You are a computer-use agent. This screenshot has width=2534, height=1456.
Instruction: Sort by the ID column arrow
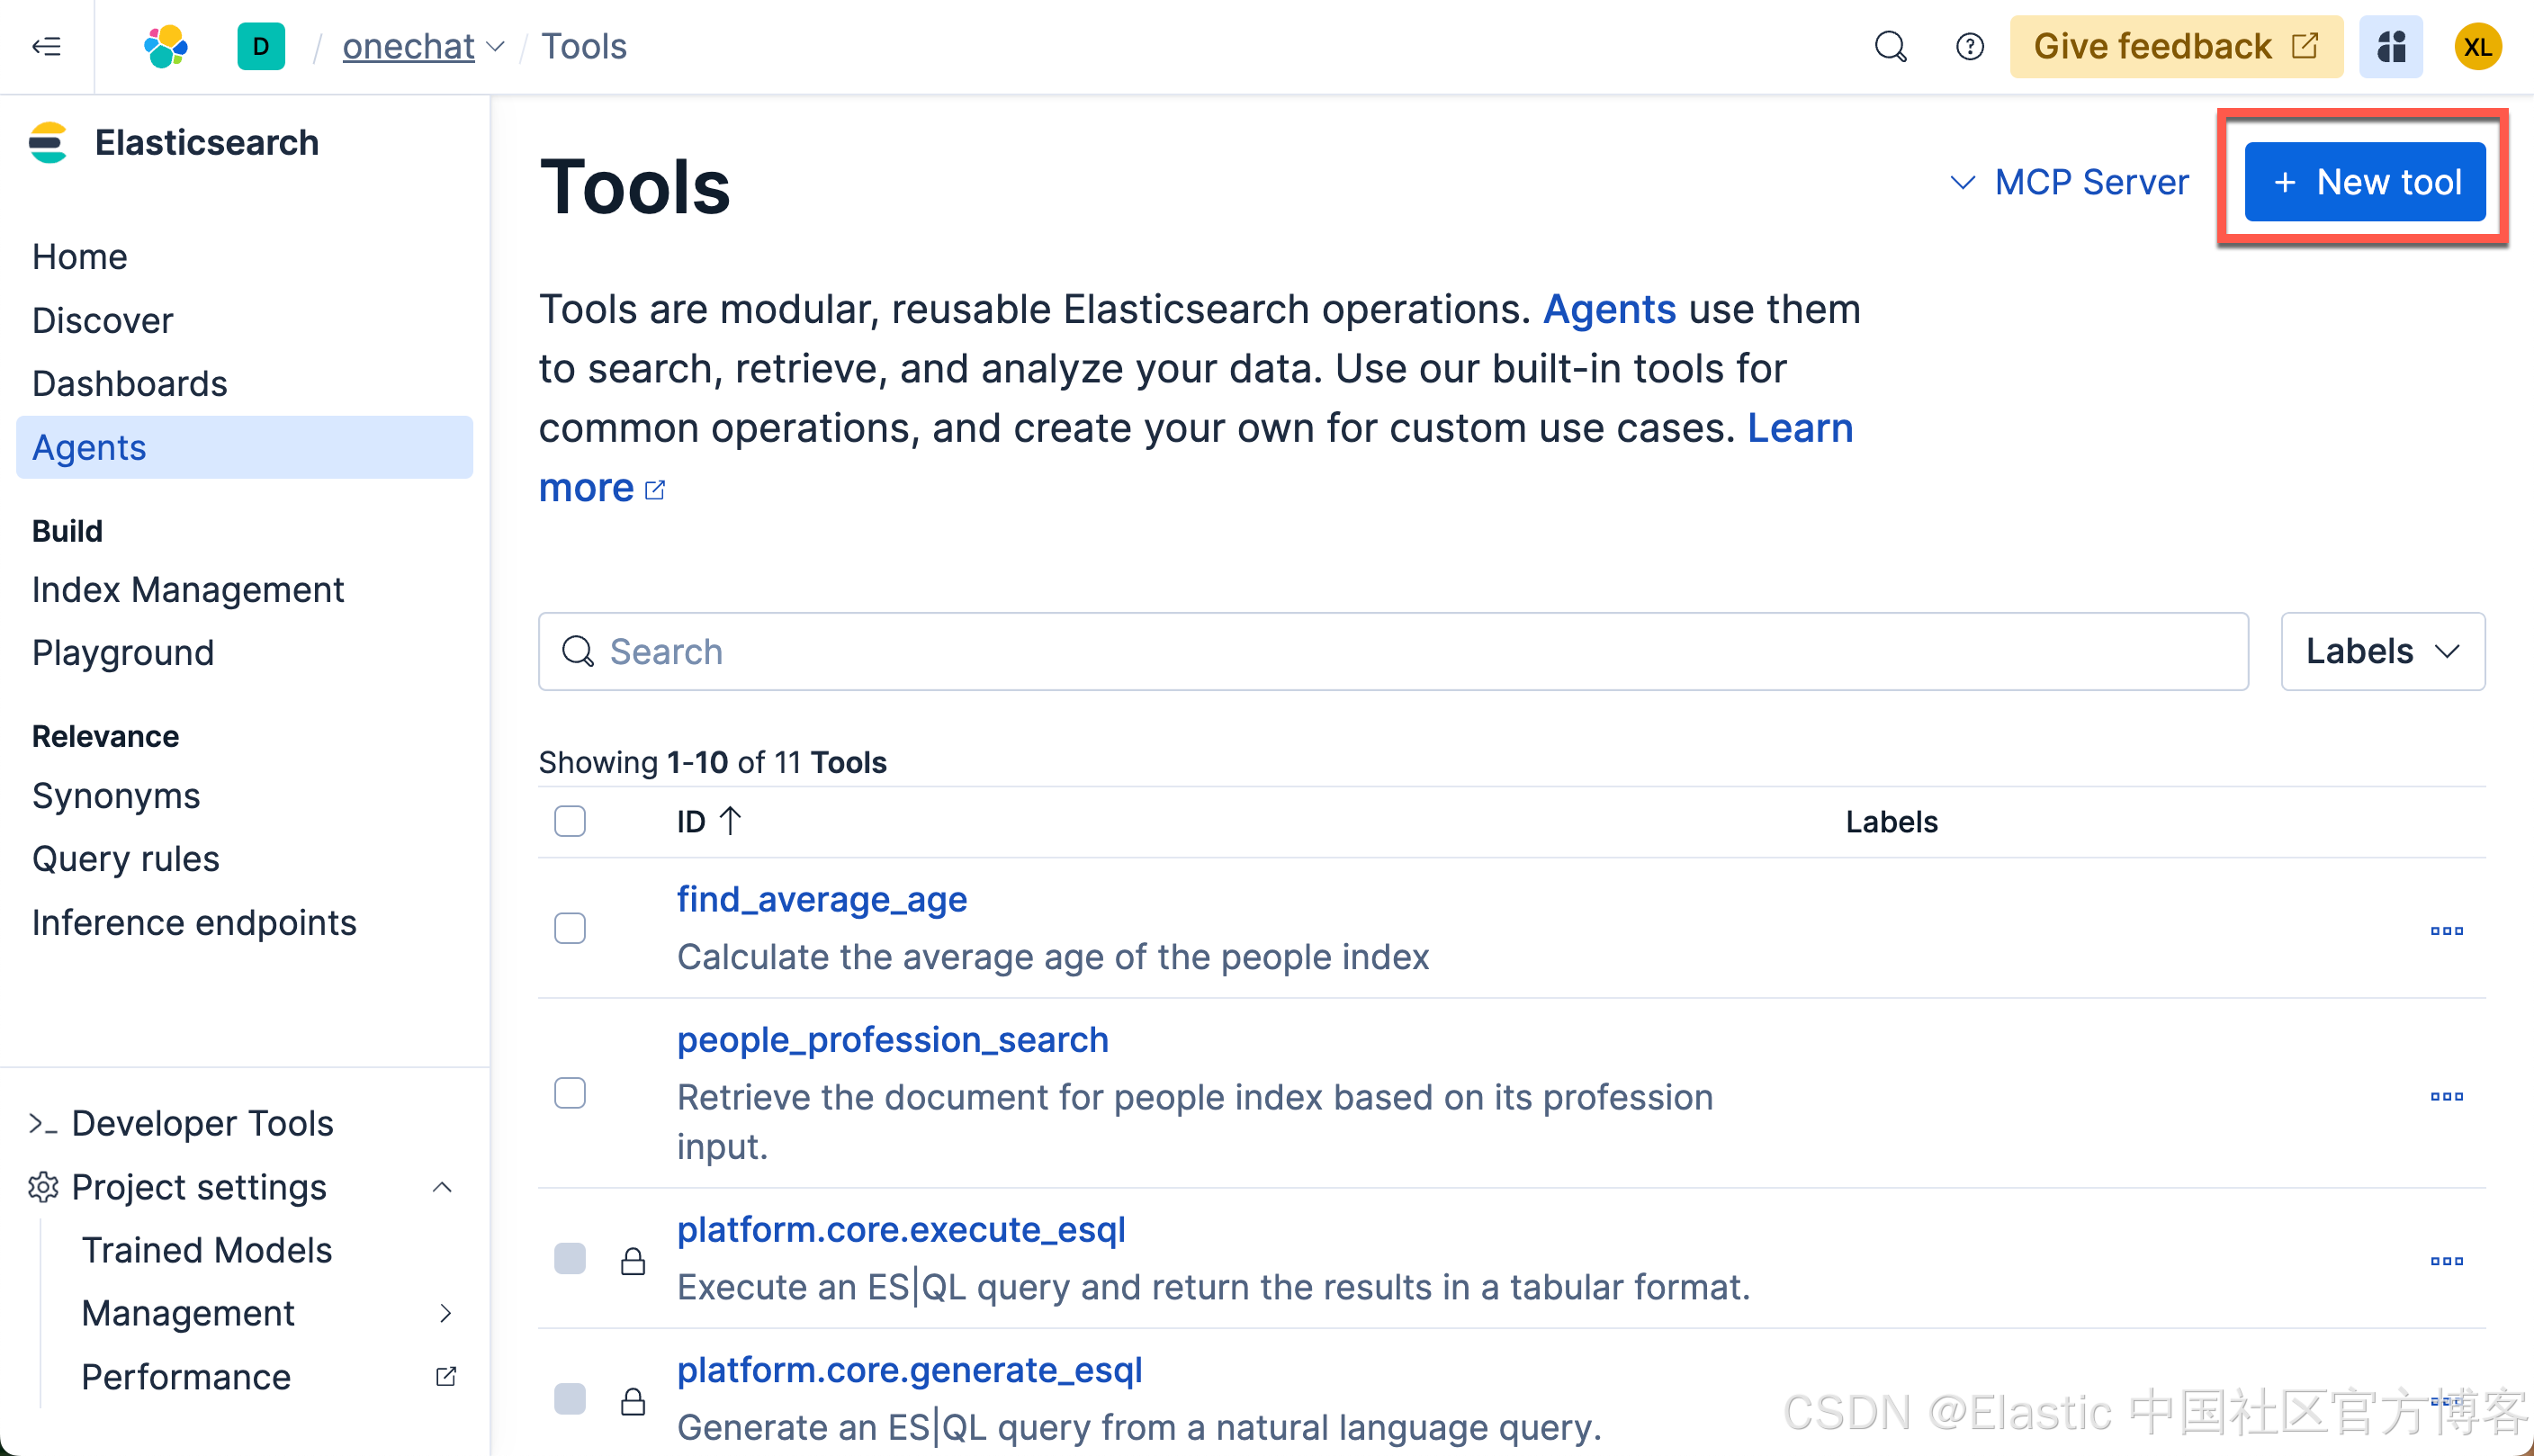pos(731,821)
